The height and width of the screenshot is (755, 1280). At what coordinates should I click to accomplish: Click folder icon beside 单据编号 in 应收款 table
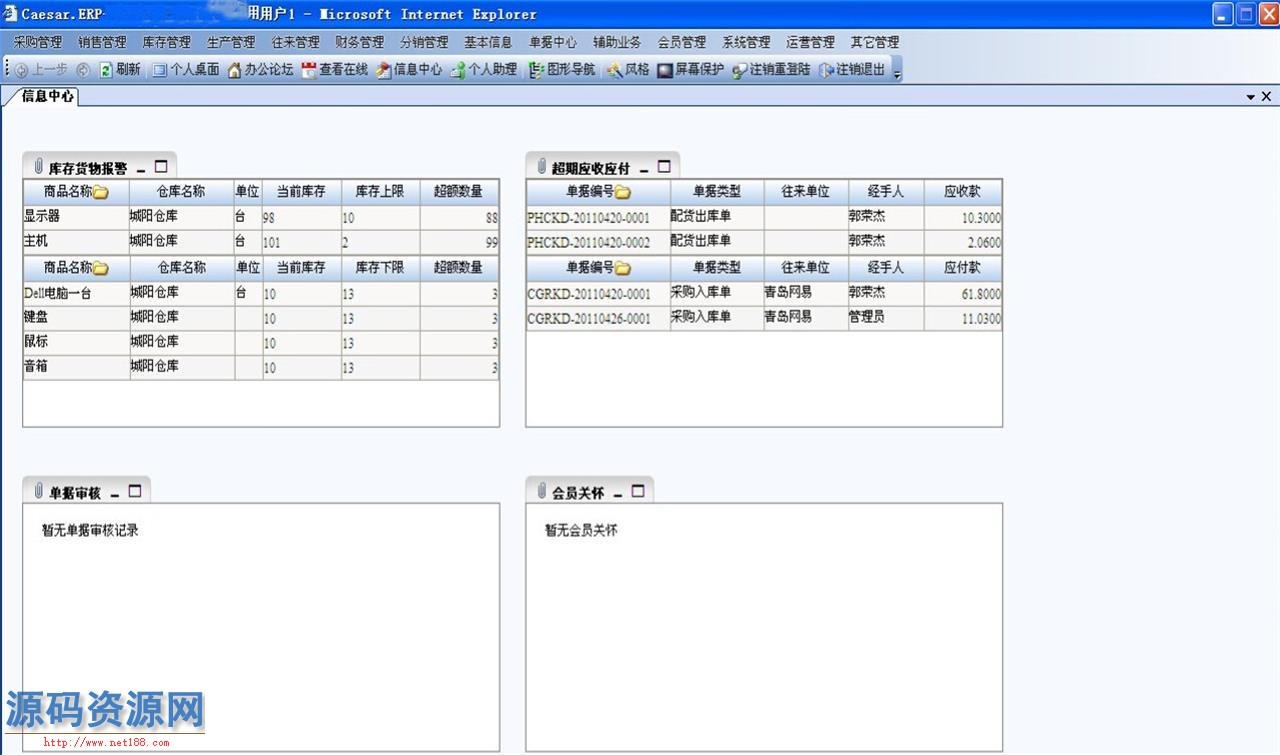pos(623,192)
